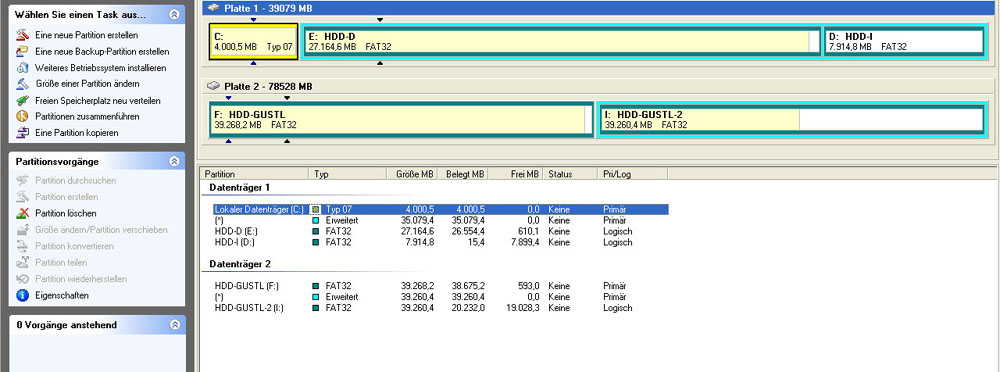Select the 'HDD-I (D:)' list row
Viewport: 1000px width, 372px height.
pos(440,242)
